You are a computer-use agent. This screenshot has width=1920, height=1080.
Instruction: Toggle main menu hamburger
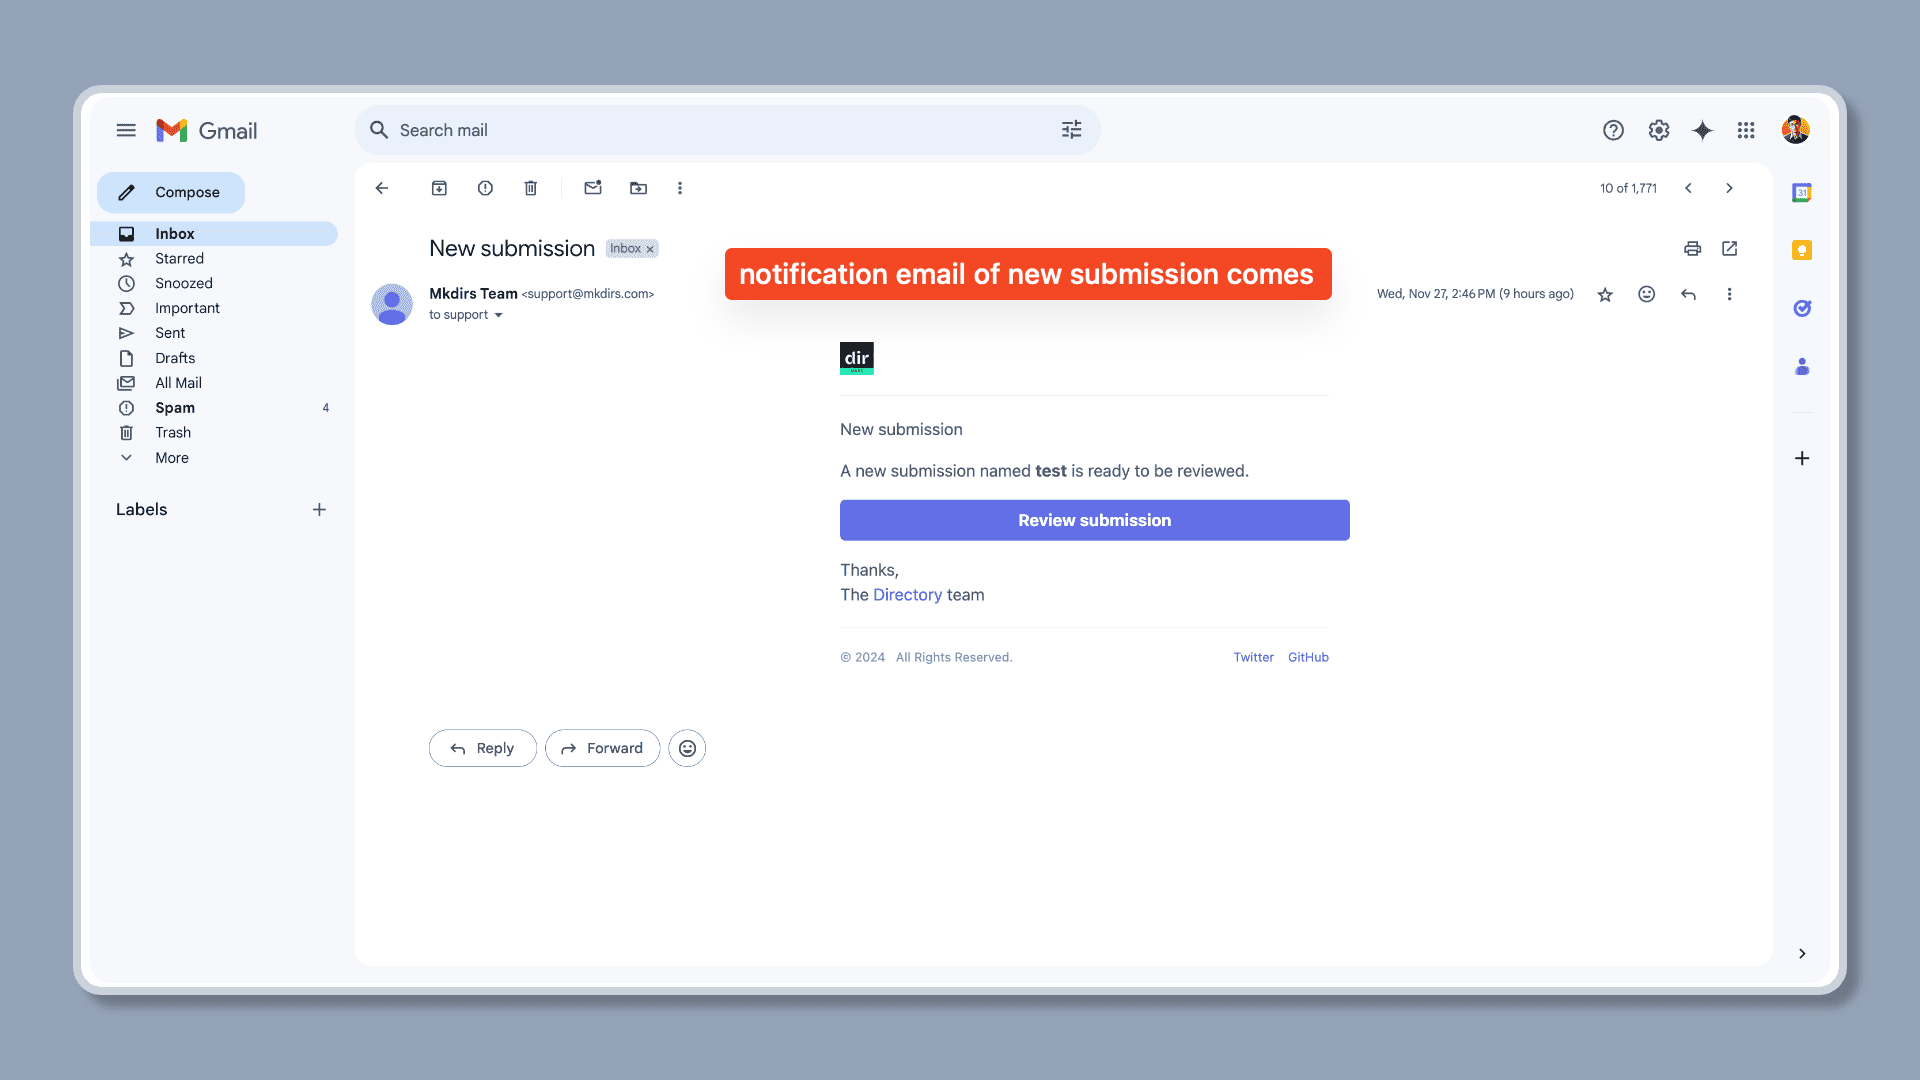click(x=126, y=130)
